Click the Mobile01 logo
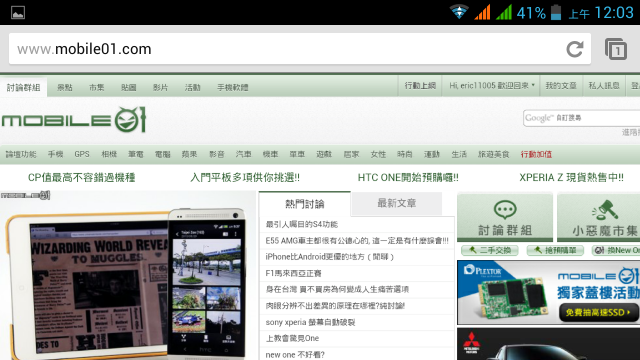The height and width of the screenshot is (360, 640). click(x=74, y=120)
